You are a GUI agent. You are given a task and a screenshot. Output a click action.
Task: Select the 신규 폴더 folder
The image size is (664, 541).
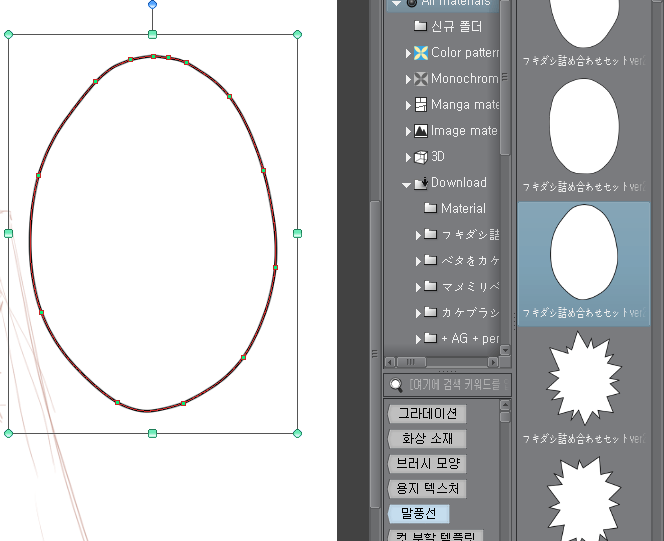click(x=458, y=27)
